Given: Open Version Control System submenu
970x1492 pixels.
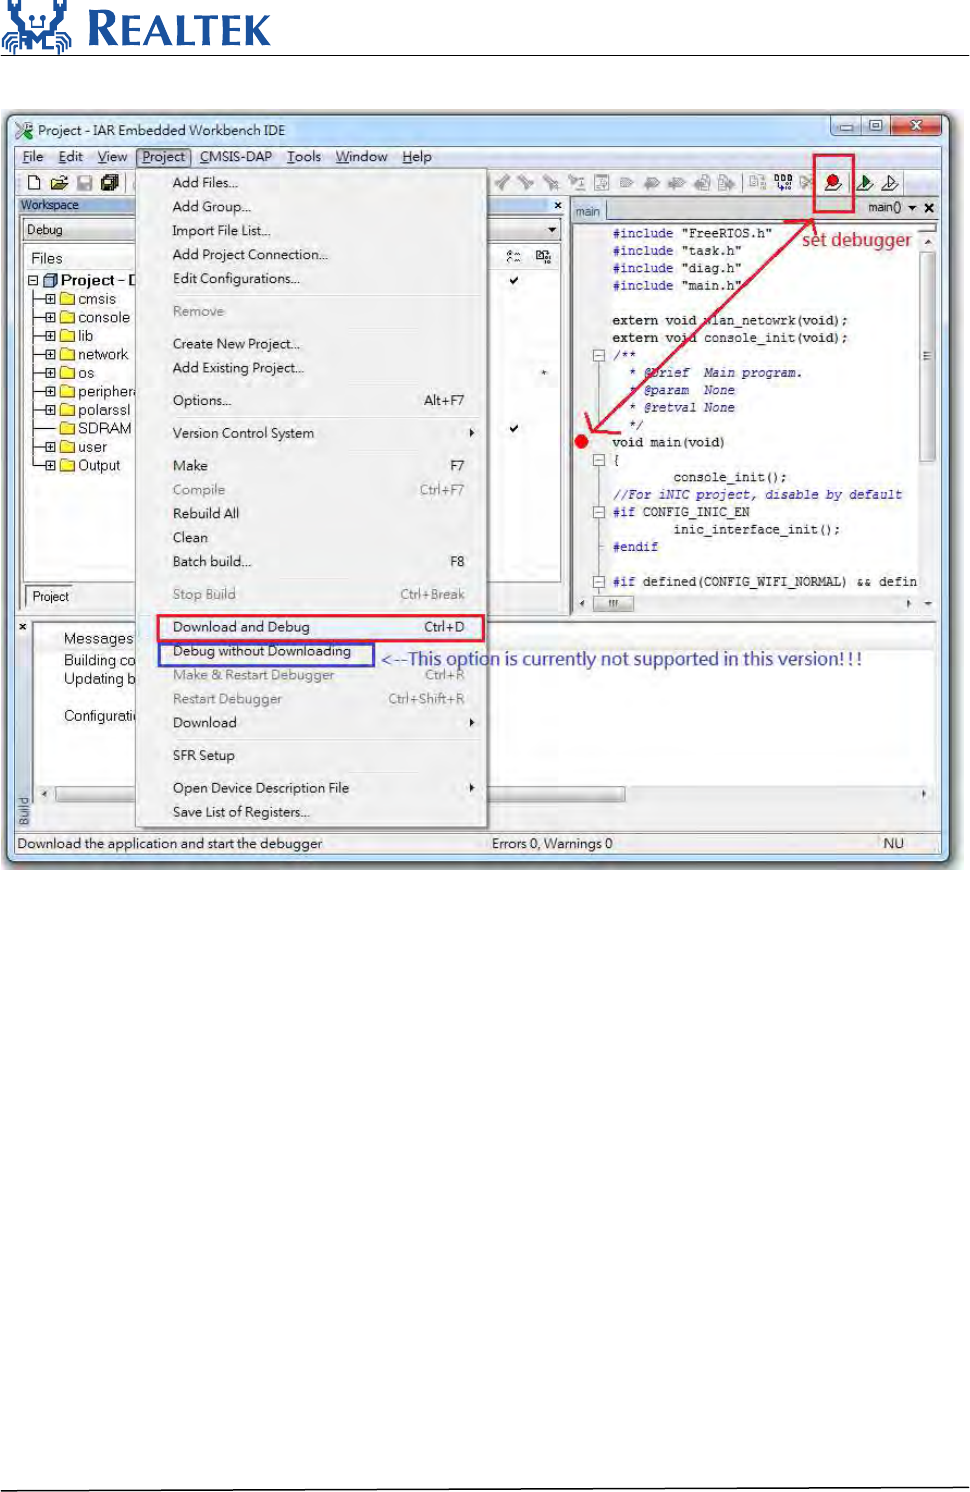Looking at the screenshot, I should click(311, 433).
